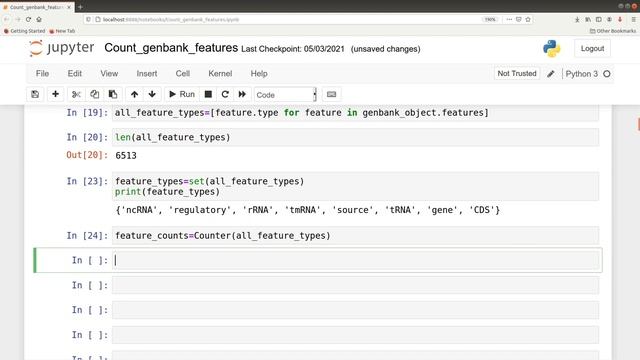Reload the page in the browser
The width and height of the screenshot is (640, 360).
point(28,19)
